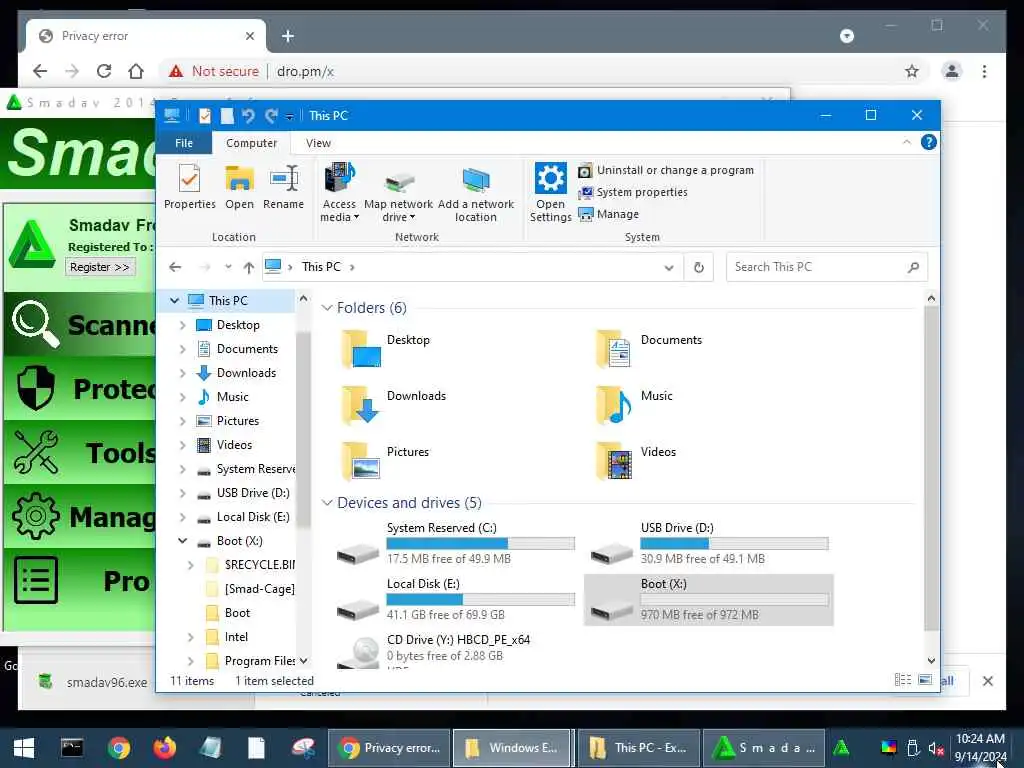Click the Chrome address bar URL dro.pm/x
1024x768 pixels.
[x=305, y=71]
